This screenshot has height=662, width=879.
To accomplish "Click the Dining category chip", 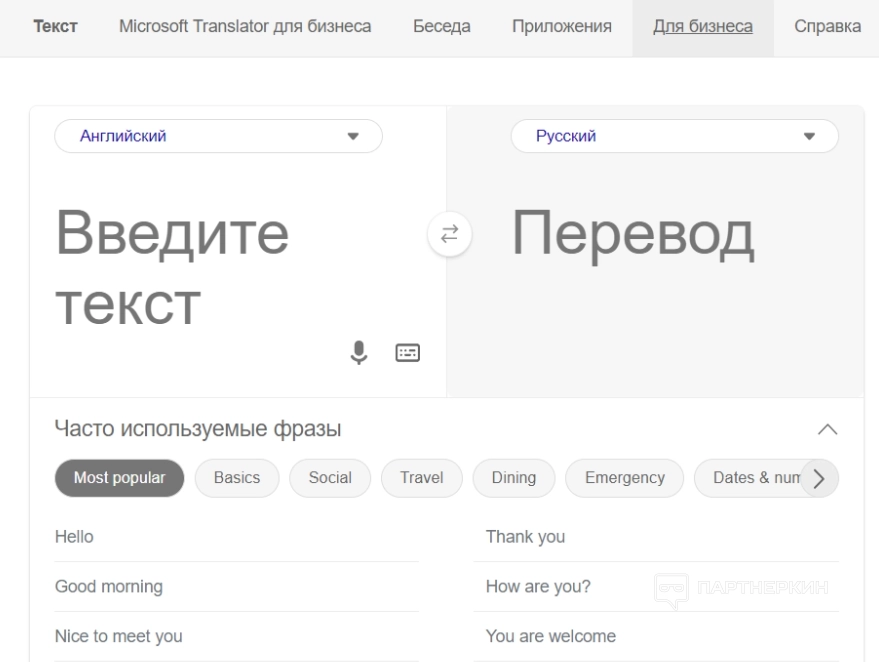I will 514,478.
